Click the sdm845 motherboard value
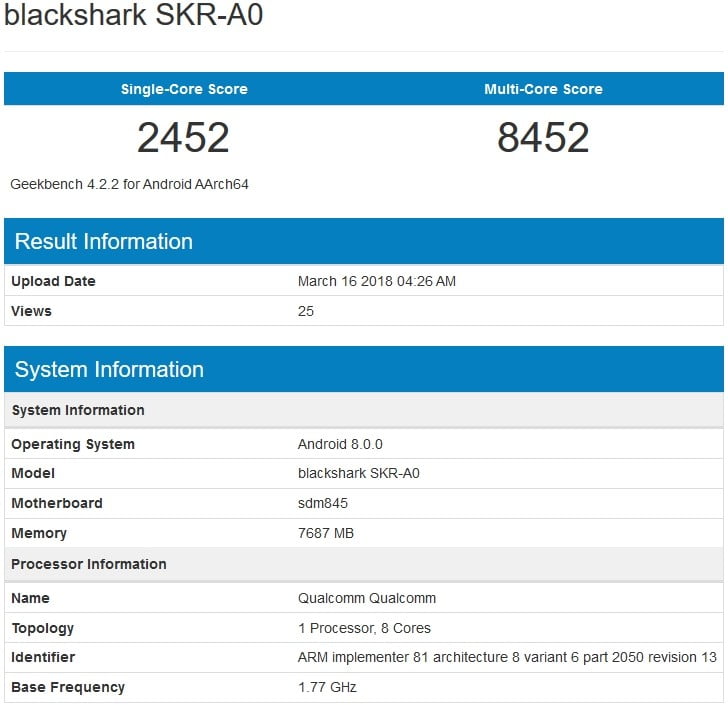Viewport: 728px width, 705px height. click(323, 503)
